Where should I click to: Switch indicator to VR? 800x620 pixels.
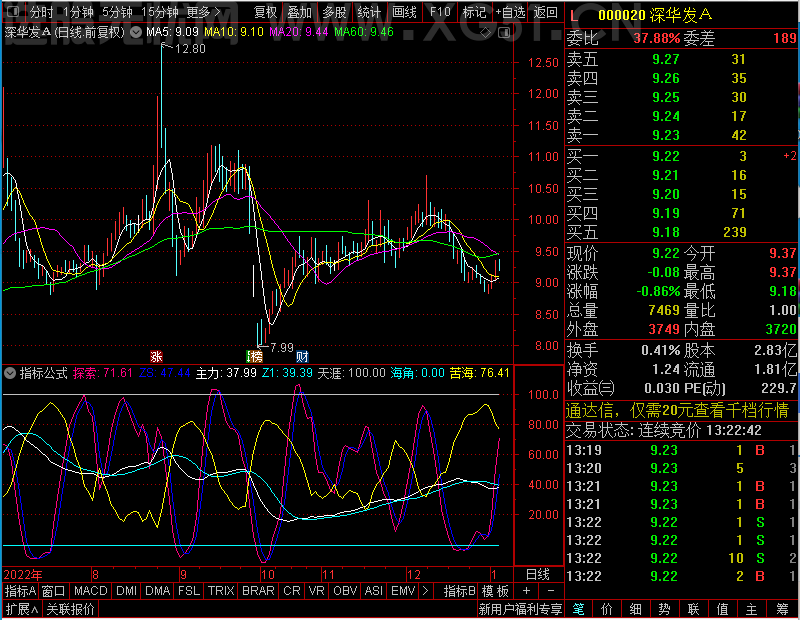[316, 591]
